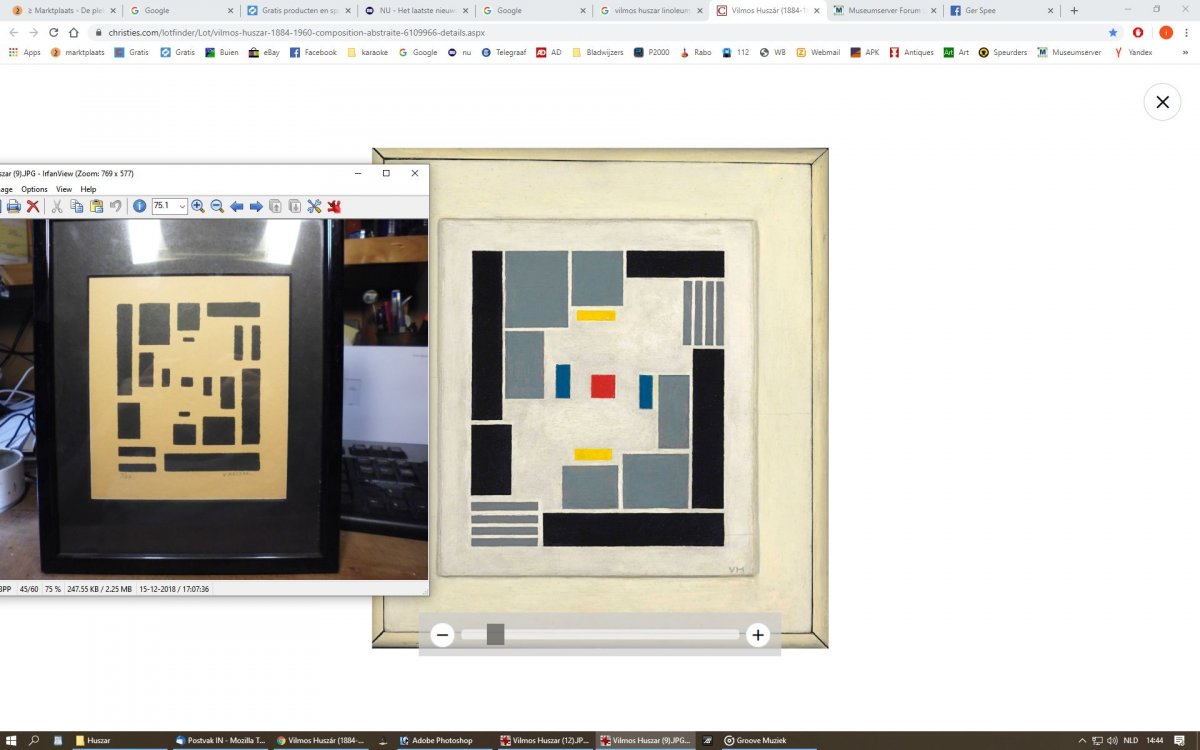The image size is (1200, 750).
Task: Close the Christie's image viewer with X
Action: tap(1162, 102)
